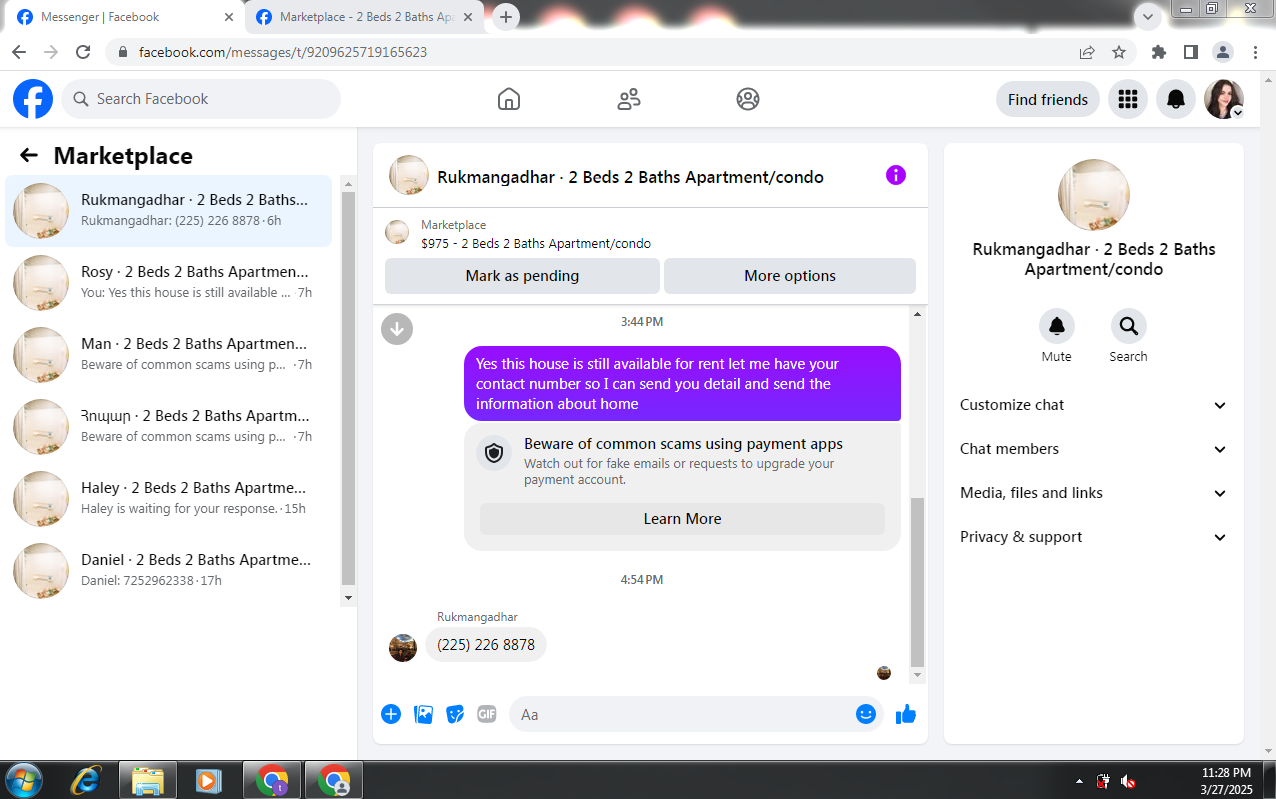
Task: Open the emoji picker
Action: [x=866, y=714]
